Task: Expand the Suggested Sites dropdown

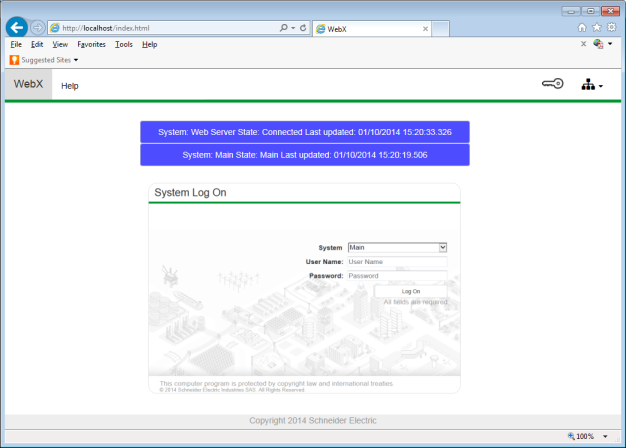Action: tap(44, 60)
